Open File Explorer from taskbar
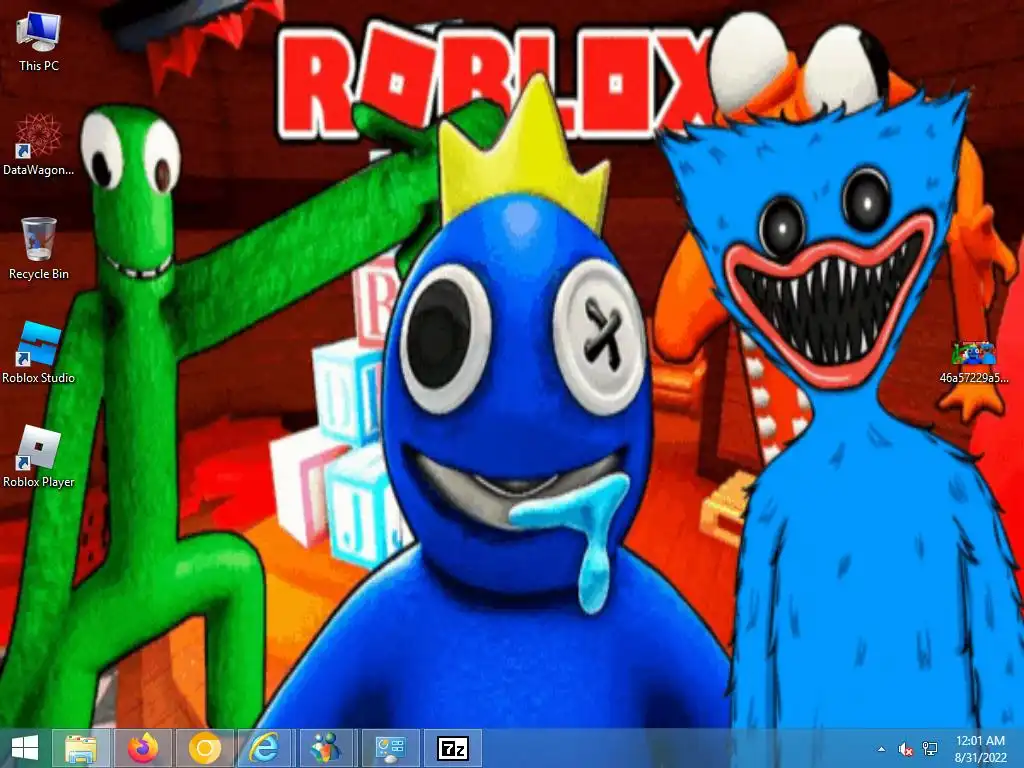This screenshot has height=768, width=1024. point(81,748)
